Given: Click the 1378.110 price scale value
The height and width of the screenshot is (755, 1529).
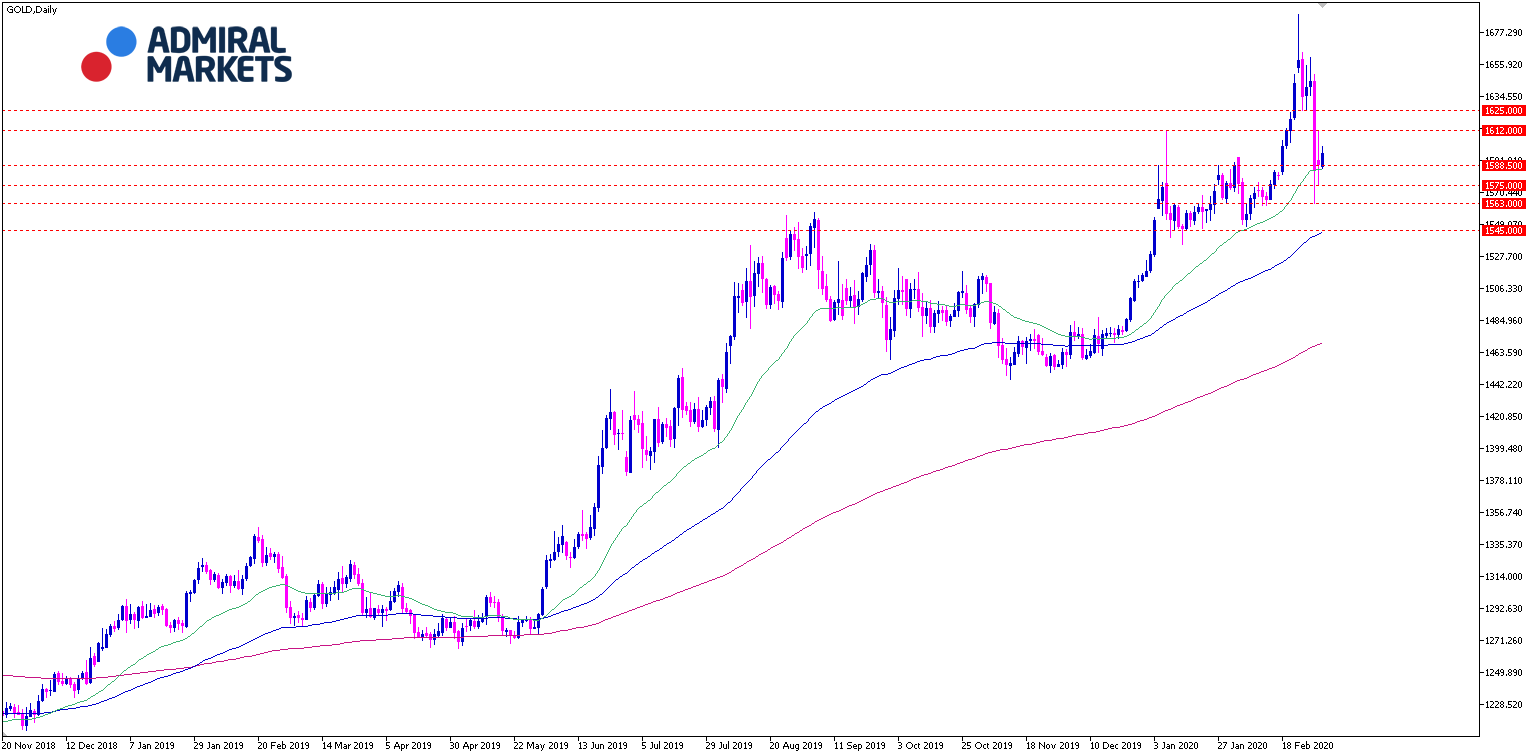Looking at the screenshot, I should coord(1504,481).
